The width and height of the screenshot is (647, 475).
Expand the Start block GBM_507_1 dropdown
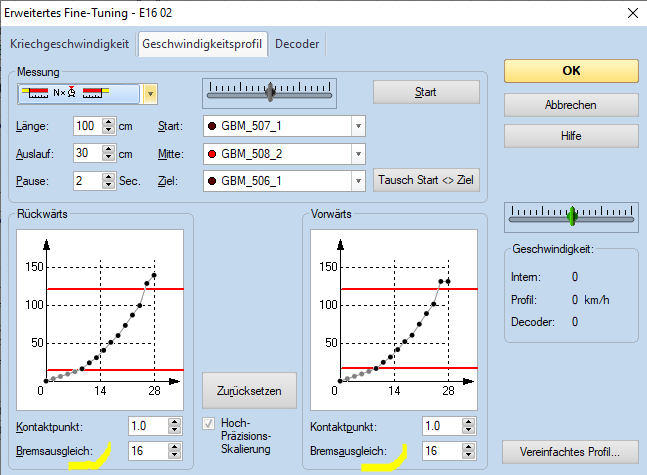pyautogui.click(x=358, y=126)
